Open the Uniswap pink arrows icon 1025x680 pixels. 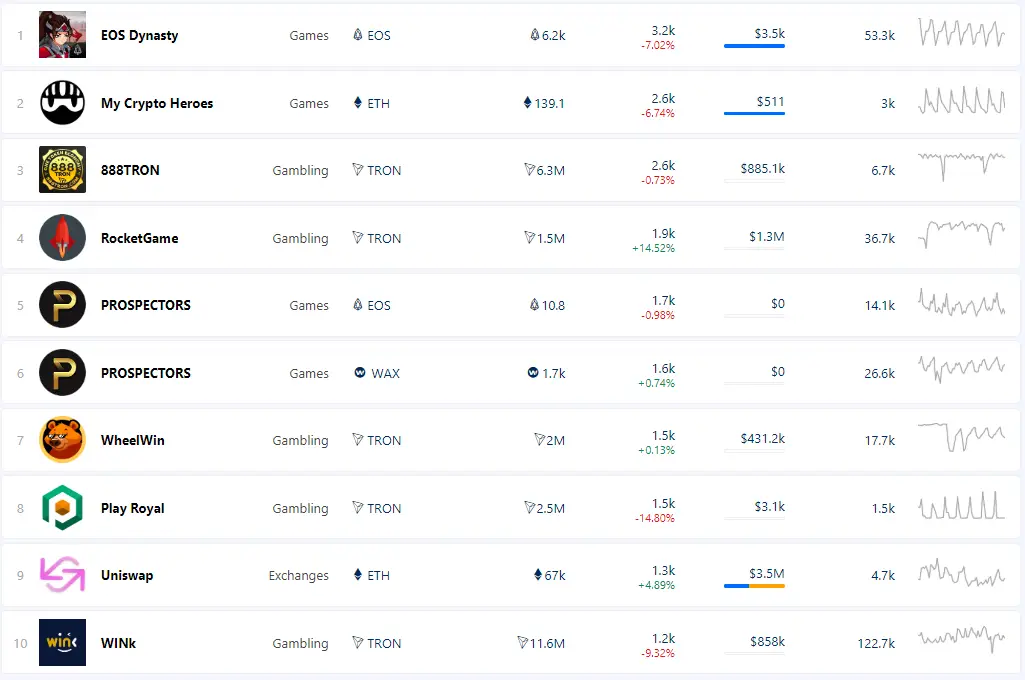(x=62, y=575)
